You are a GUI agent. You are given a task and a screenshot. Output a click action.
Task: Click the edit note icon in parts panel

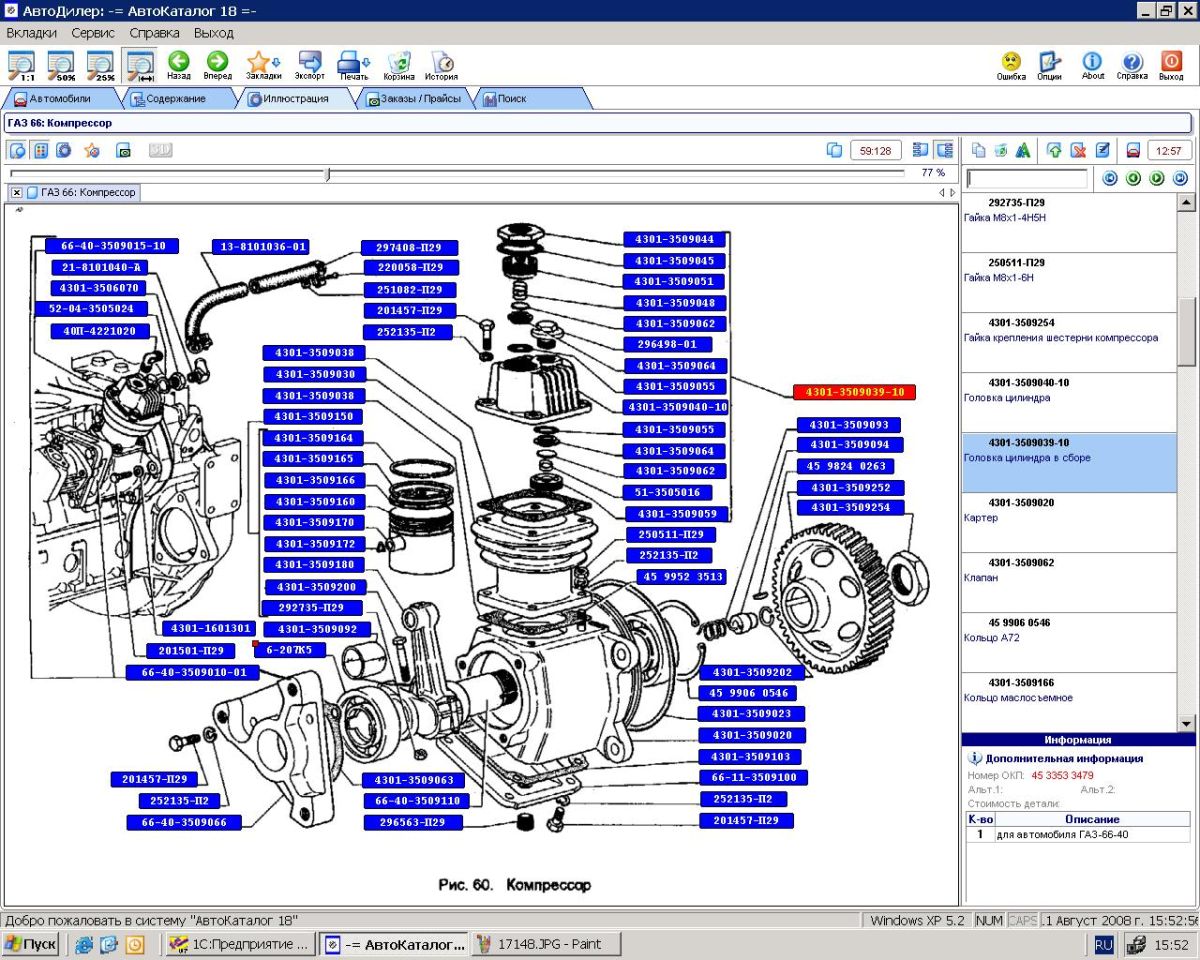coord(1102,150)
